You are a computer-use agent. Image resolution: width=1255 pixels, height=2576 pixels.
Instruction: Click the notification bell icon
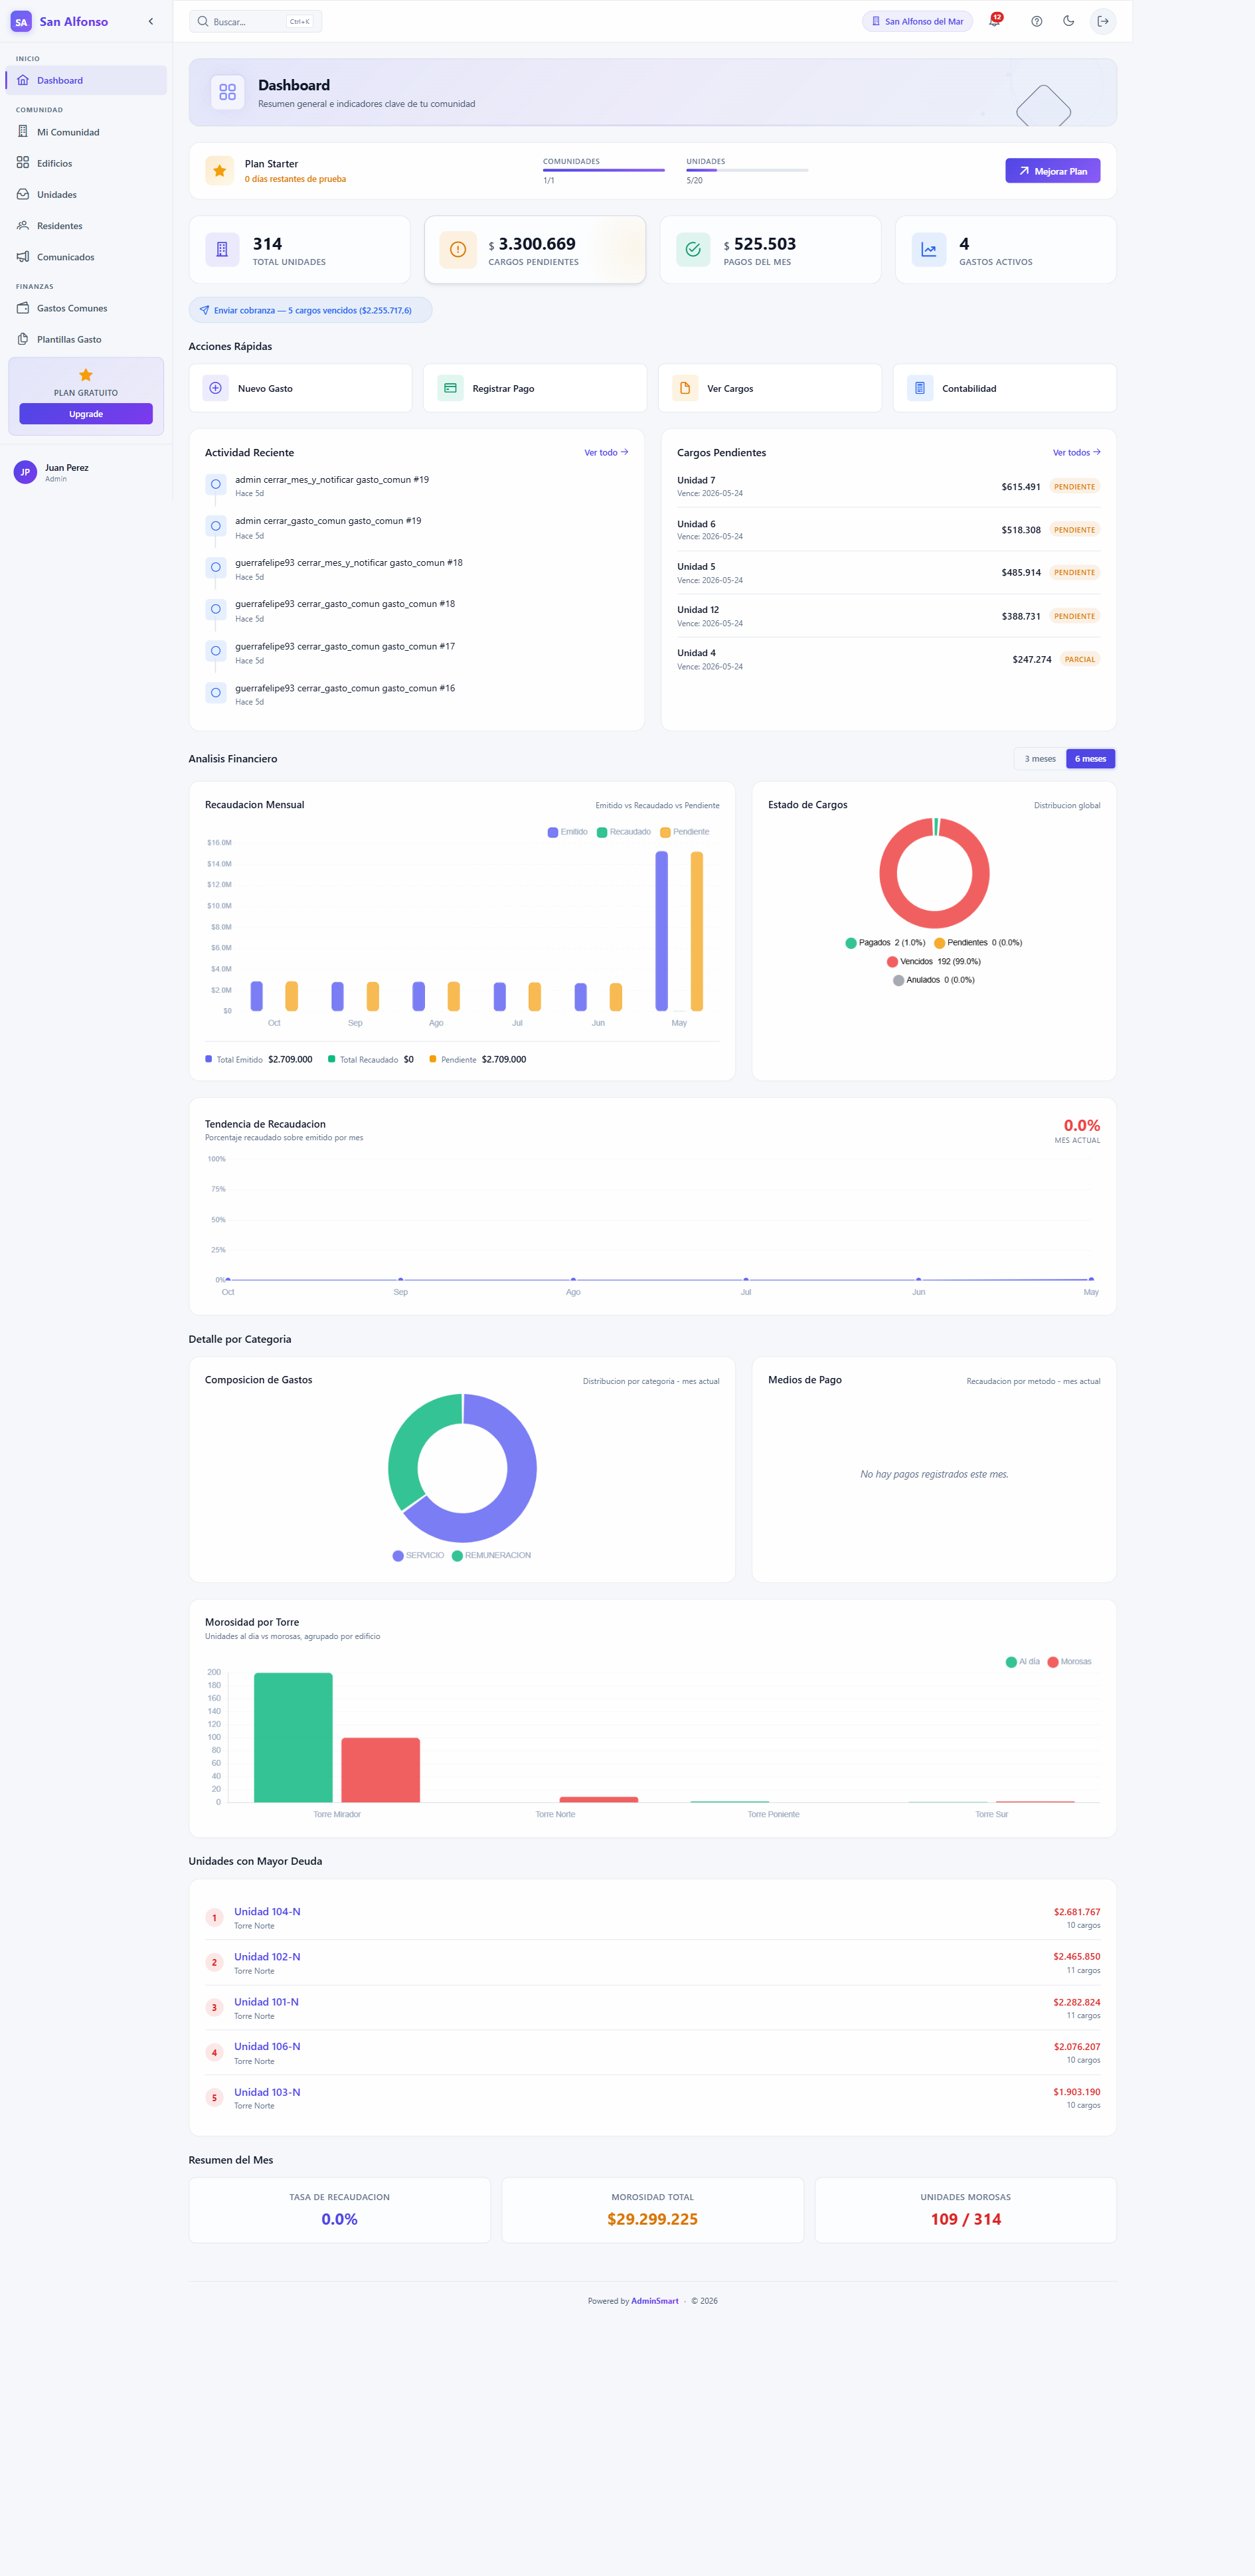pos(995,21)
